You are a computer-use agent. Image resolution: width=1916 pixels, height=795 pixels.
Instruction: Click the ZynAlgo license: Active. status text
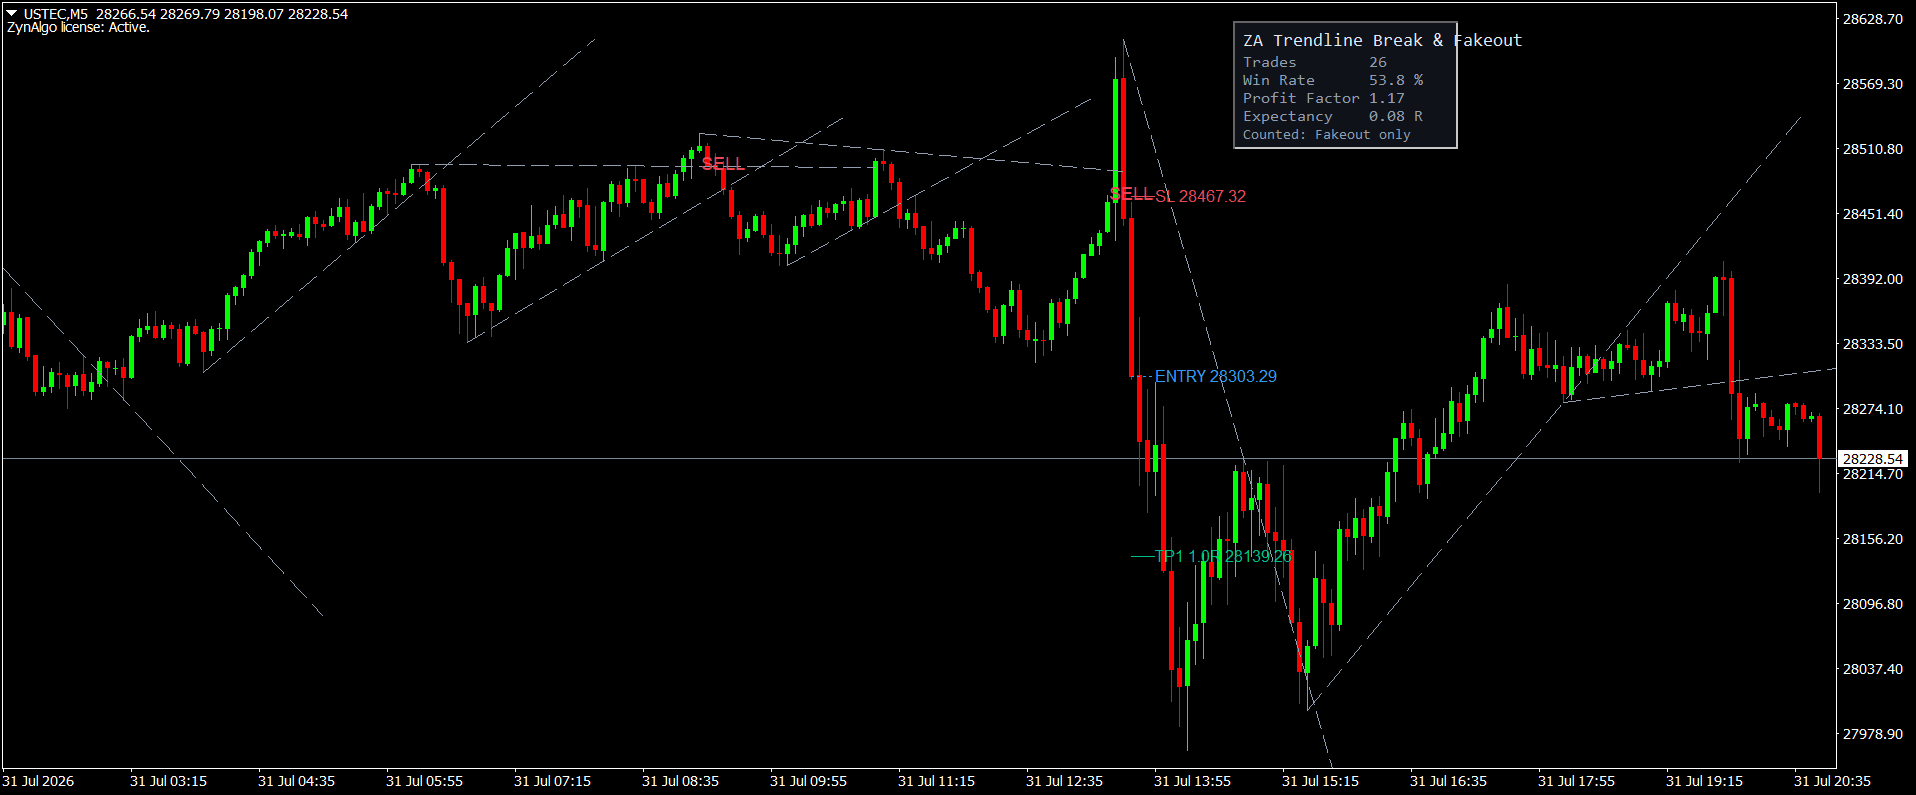(x=78, y=28)
